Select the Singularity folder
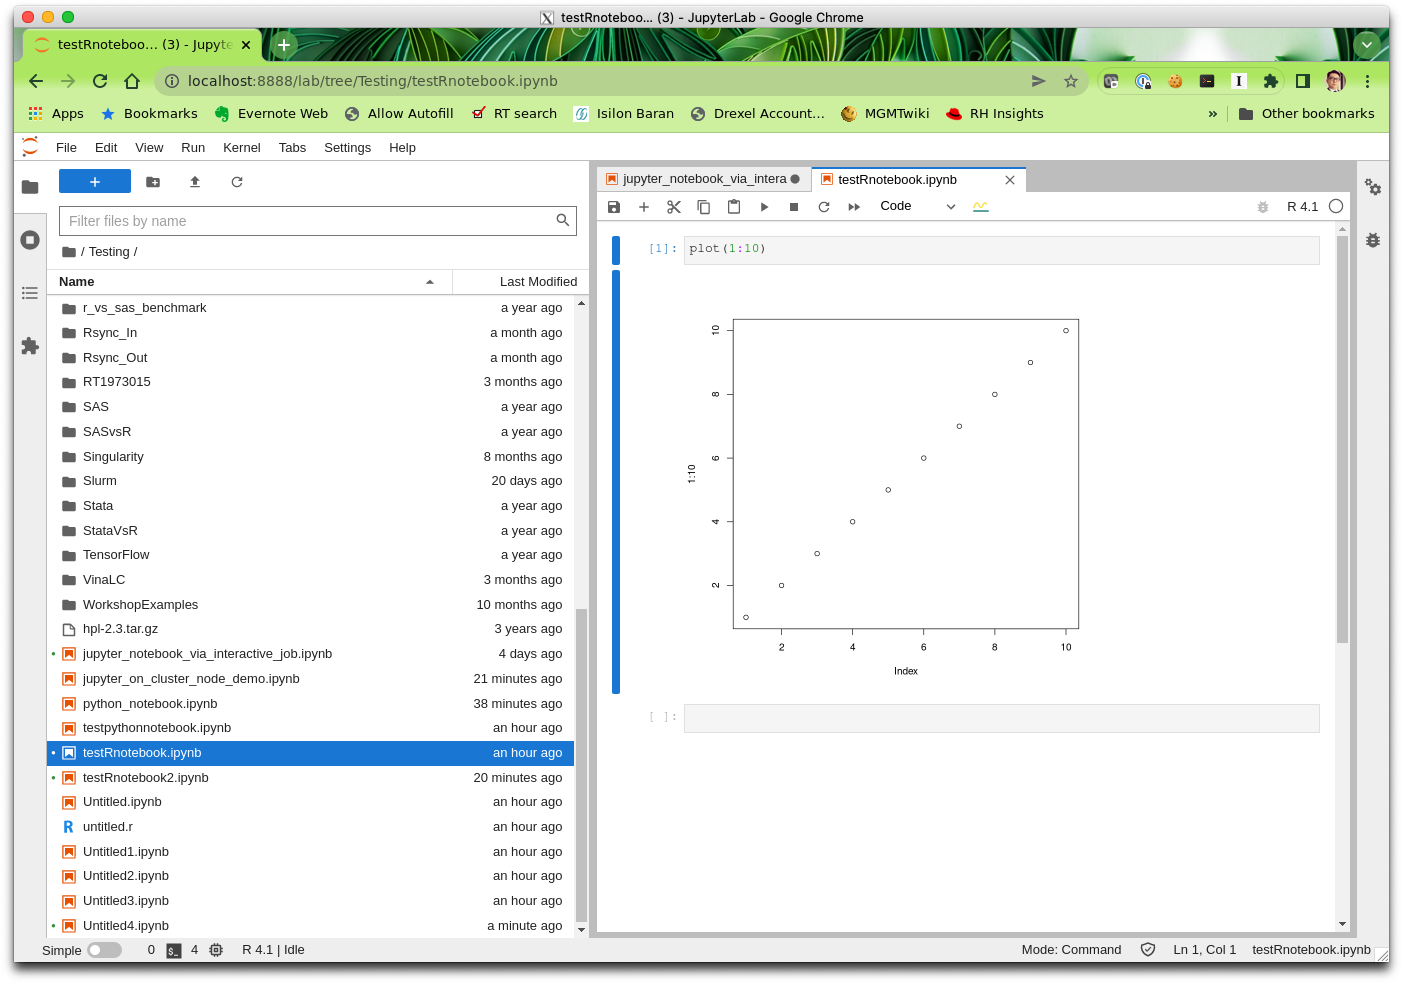Image resolution: width=1403 pixels, height=984 pixels. click(x=311, y=457)
